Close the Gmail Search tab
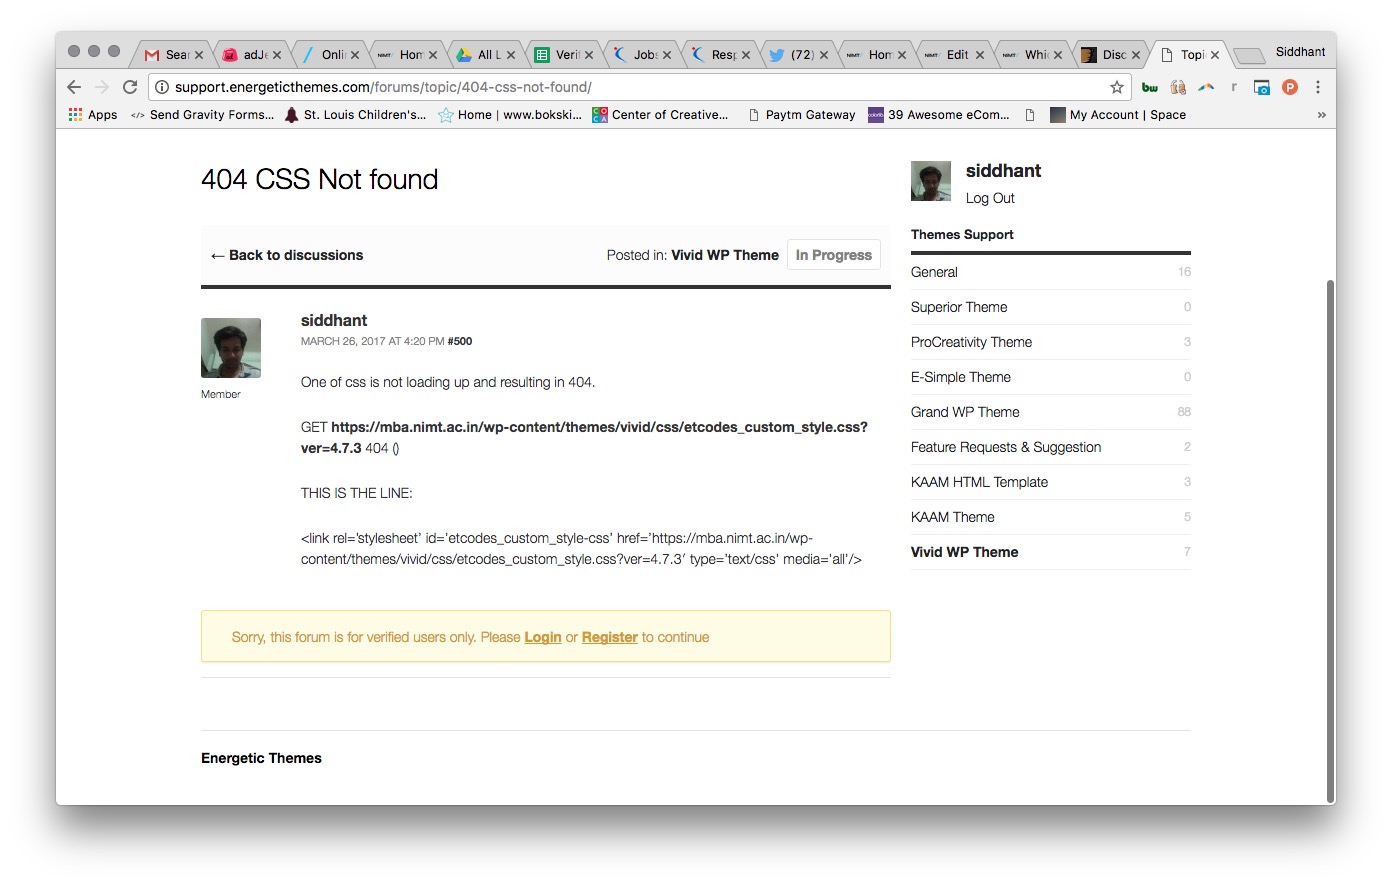Viewport: 1392px width, 885px height. 199,55
